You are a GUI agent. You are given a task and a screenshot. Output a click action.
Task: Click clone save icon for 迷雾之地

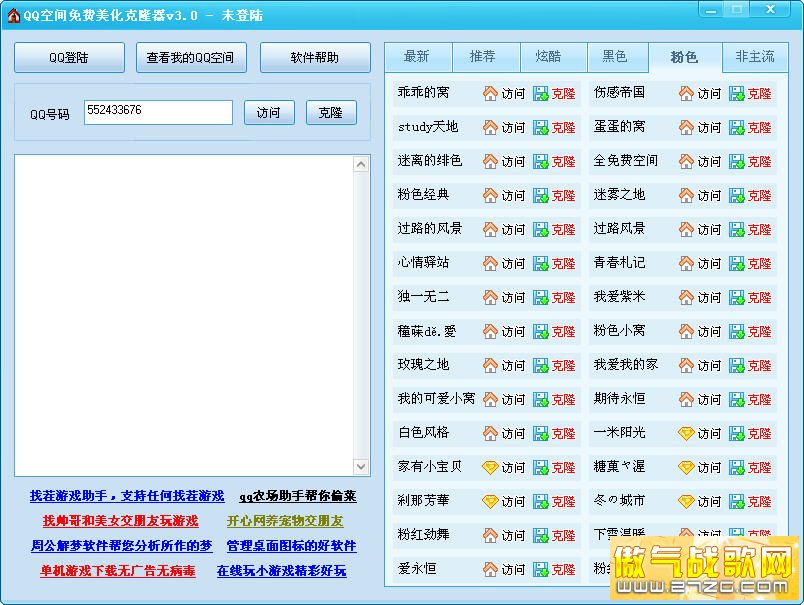(736, 195)
